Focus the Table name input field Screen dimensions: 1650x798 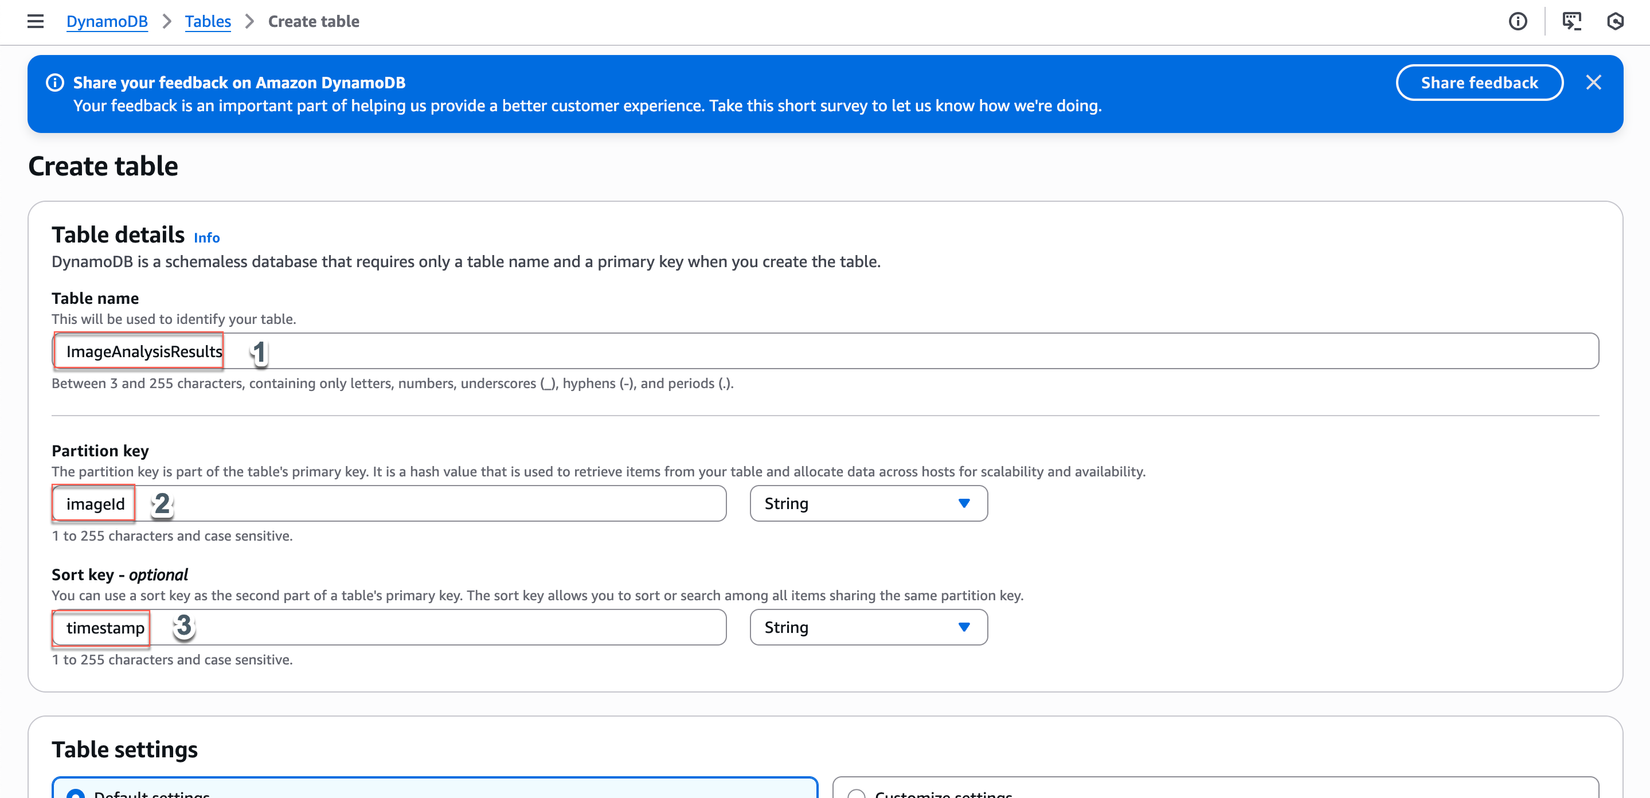pos(825,351)
